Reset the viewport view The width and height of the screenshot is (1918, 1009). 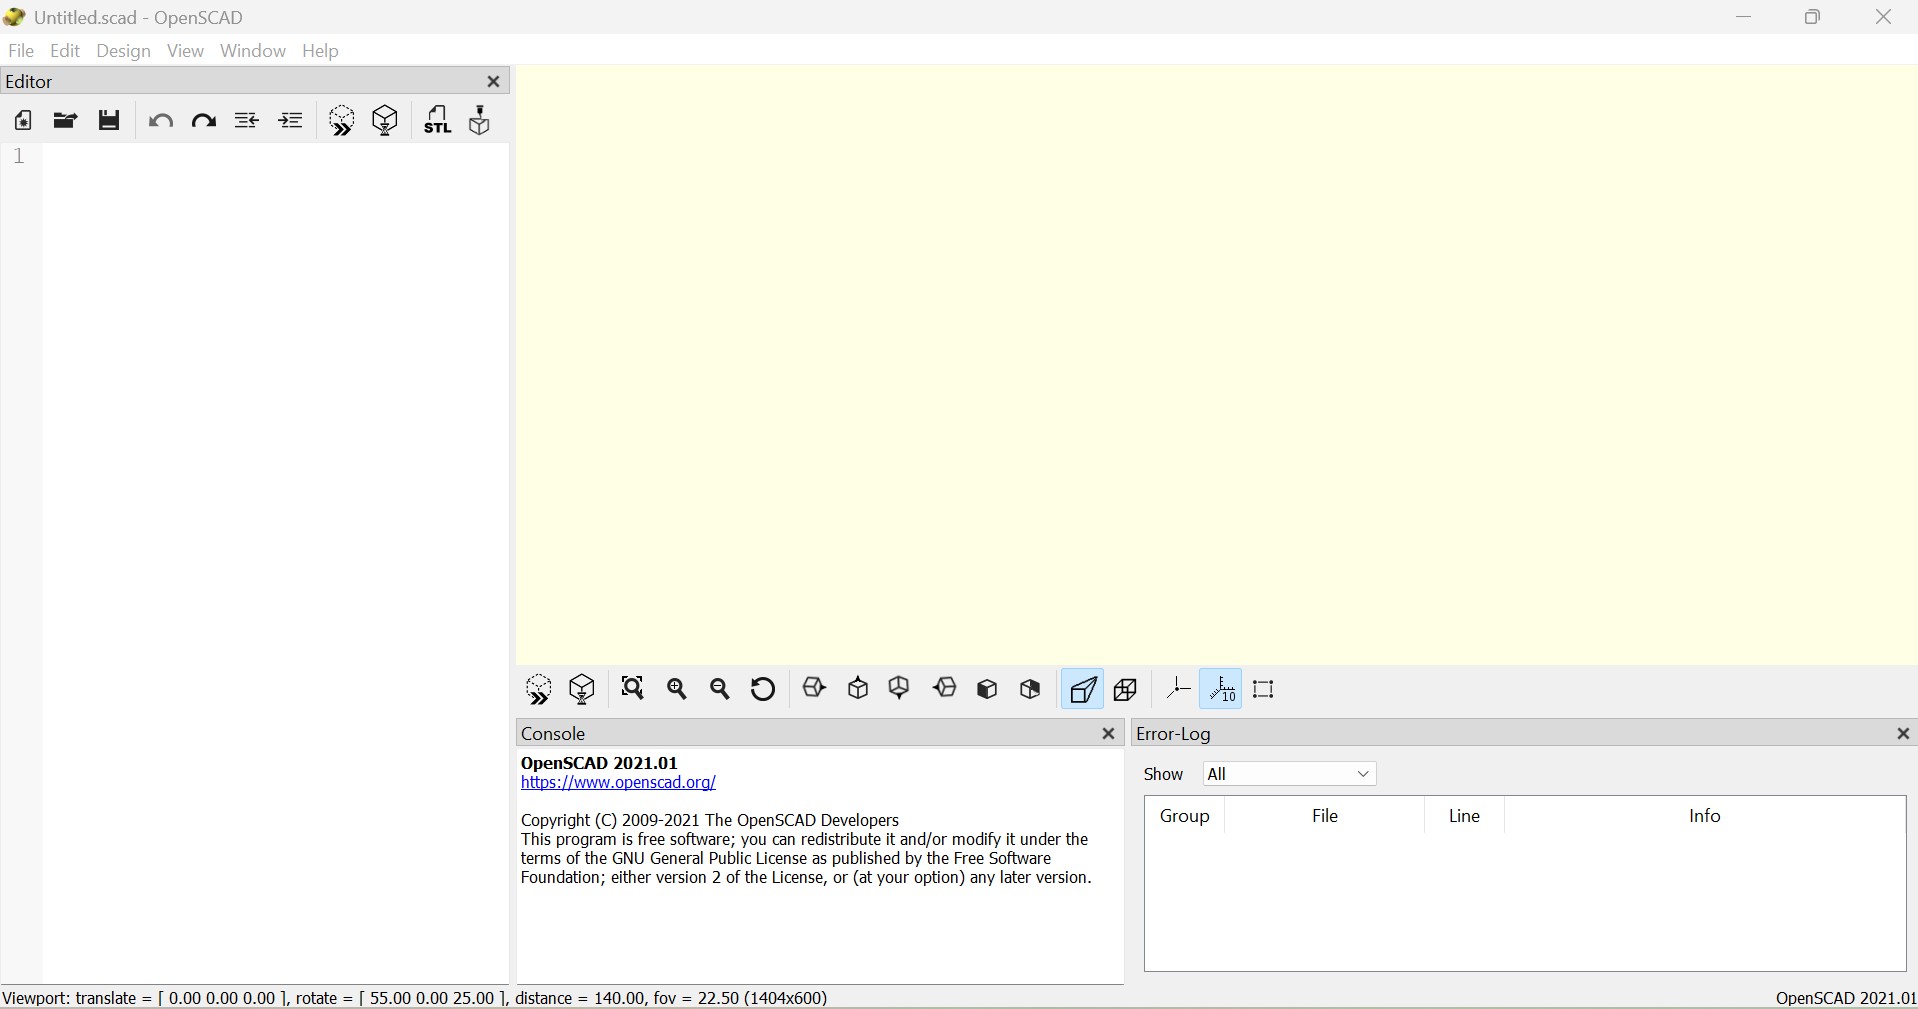[x=764, y=689]
